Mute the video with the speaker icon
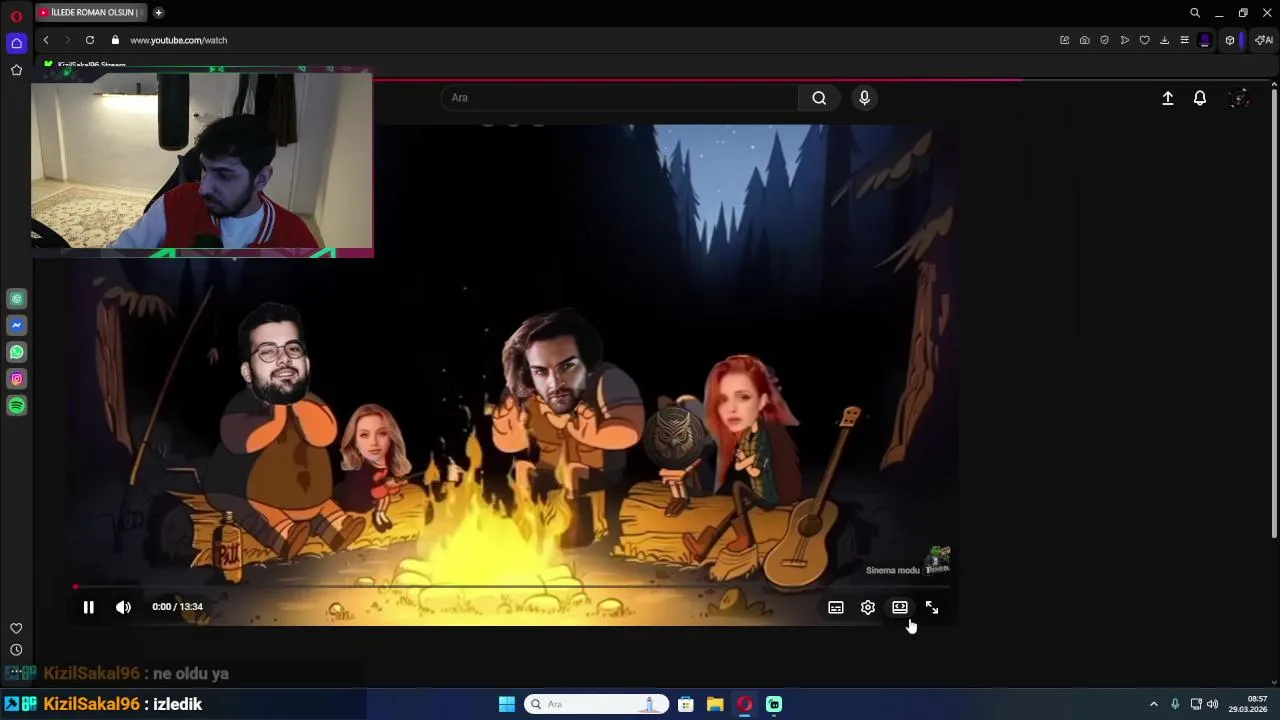1280x720 pixels. tap(123, 607)
